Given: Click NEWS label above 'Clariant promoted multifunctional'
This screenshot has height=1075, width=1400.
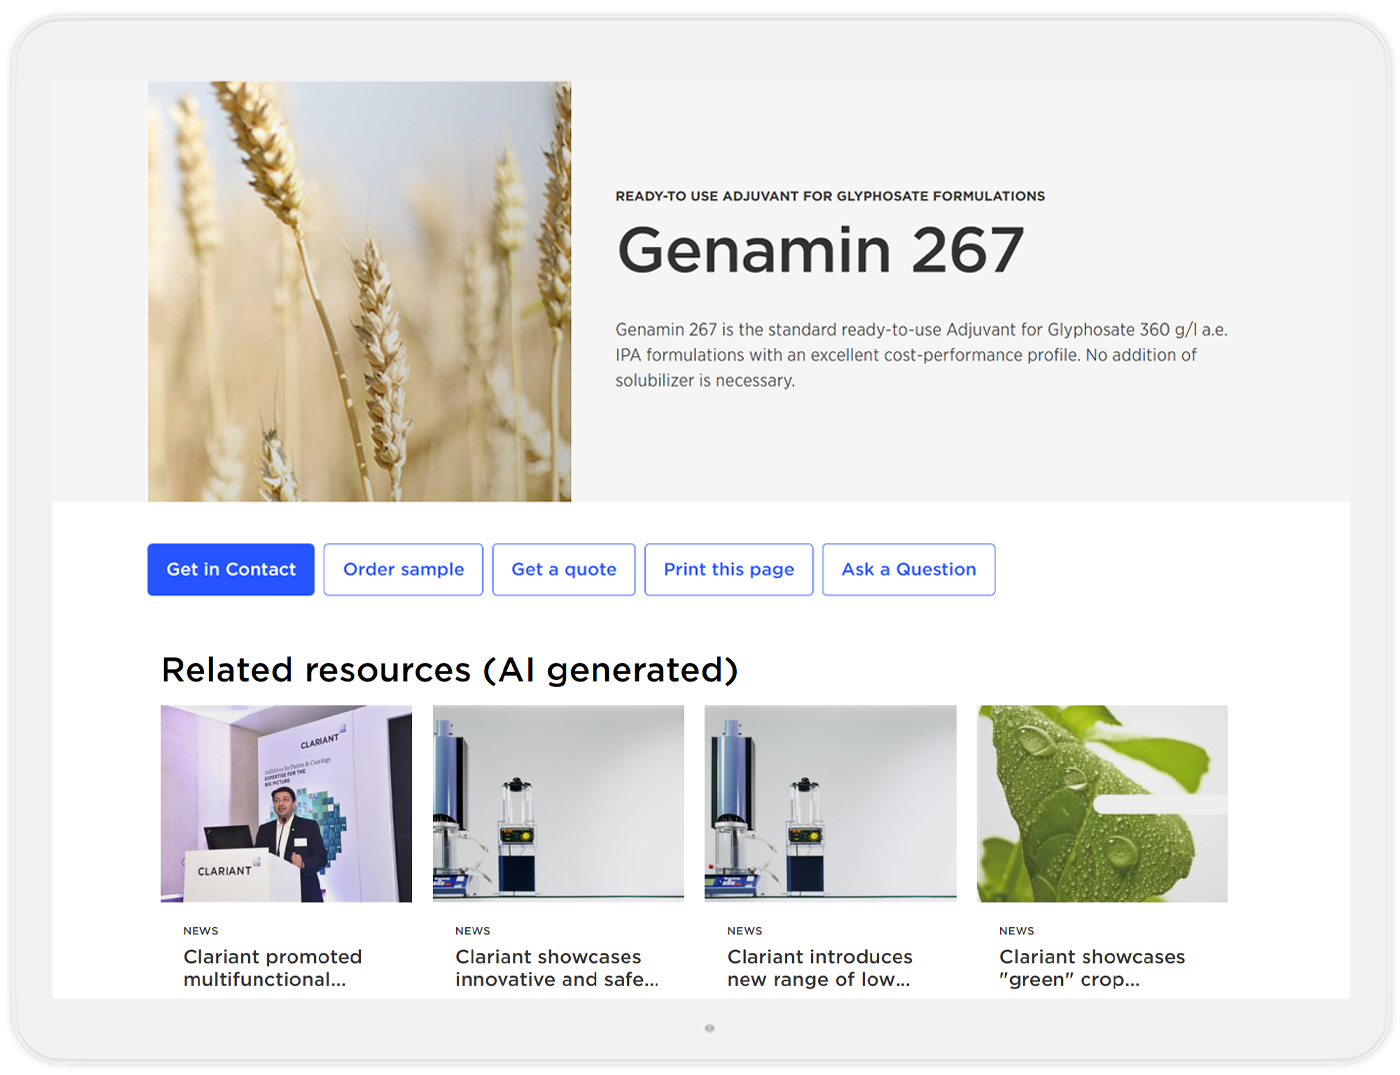Looking at the screenshot, I should pos(201,931).
